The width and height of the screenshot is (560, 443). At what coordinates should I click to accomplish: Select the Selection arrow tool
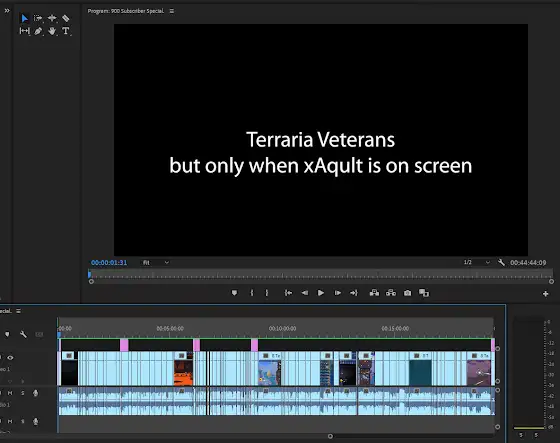(x=24, y=18)
